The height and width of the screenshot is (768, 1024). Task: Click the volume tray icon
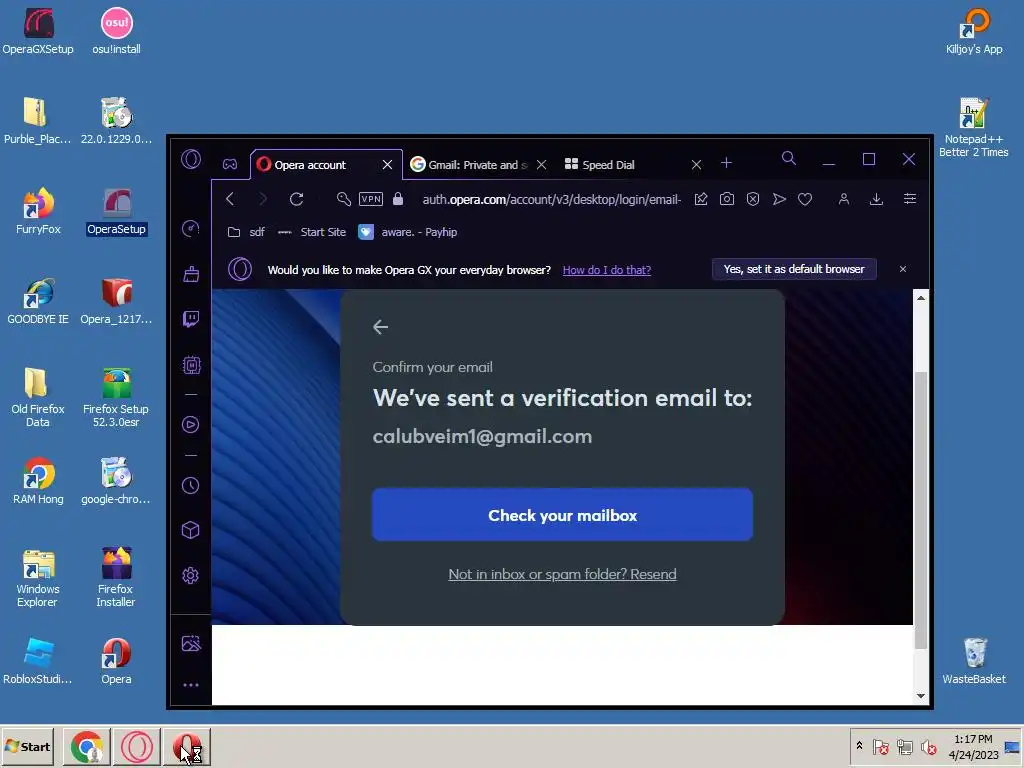[928, 747]
